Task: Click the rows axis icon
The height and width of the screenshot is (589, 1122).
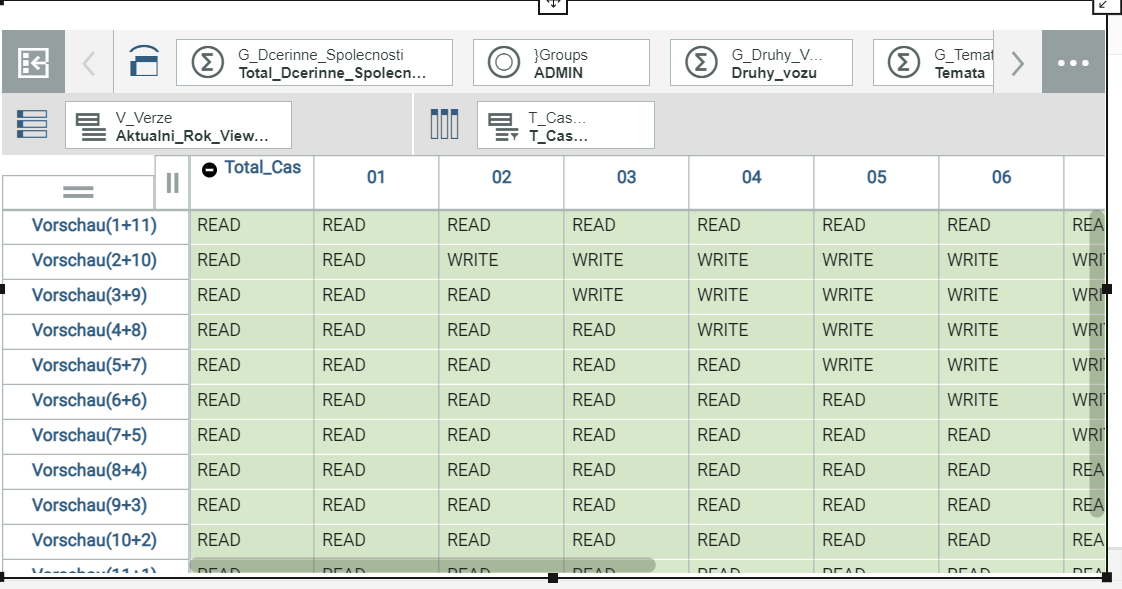Action: pyautogui.click(x=32, y=124)
